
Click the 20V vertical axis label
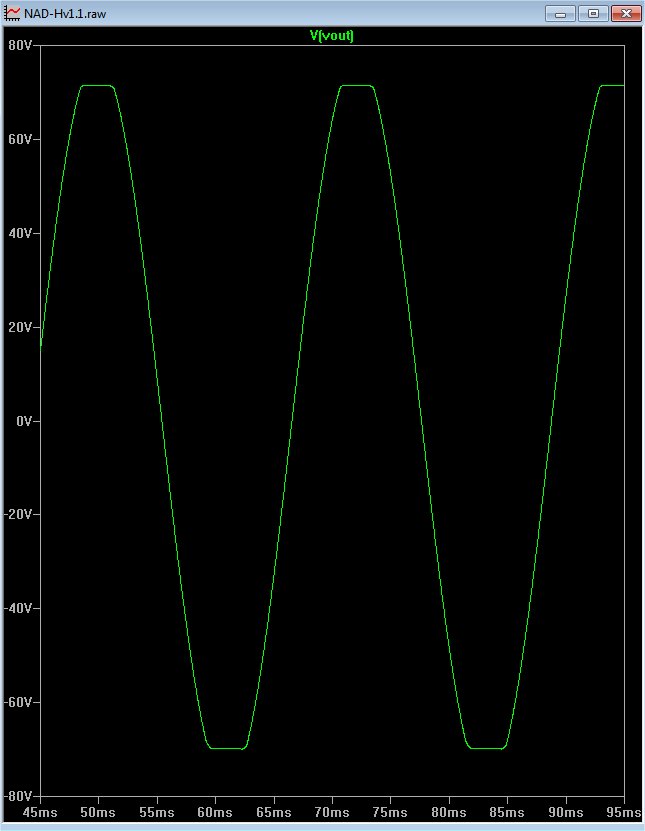21,327
